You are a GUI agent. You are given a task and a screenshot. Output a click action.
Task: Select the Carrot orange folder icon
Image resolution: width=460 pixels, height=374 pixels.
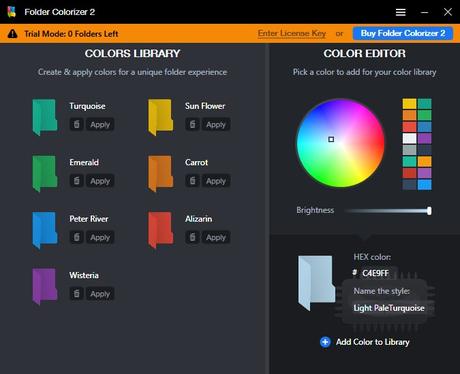pos(161,173)
